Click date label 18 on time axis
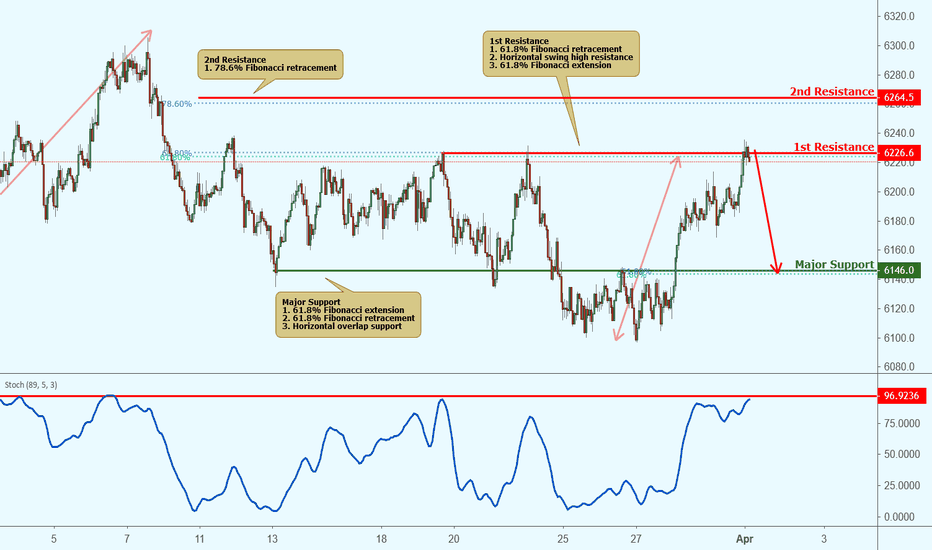 tap(381, 539)
